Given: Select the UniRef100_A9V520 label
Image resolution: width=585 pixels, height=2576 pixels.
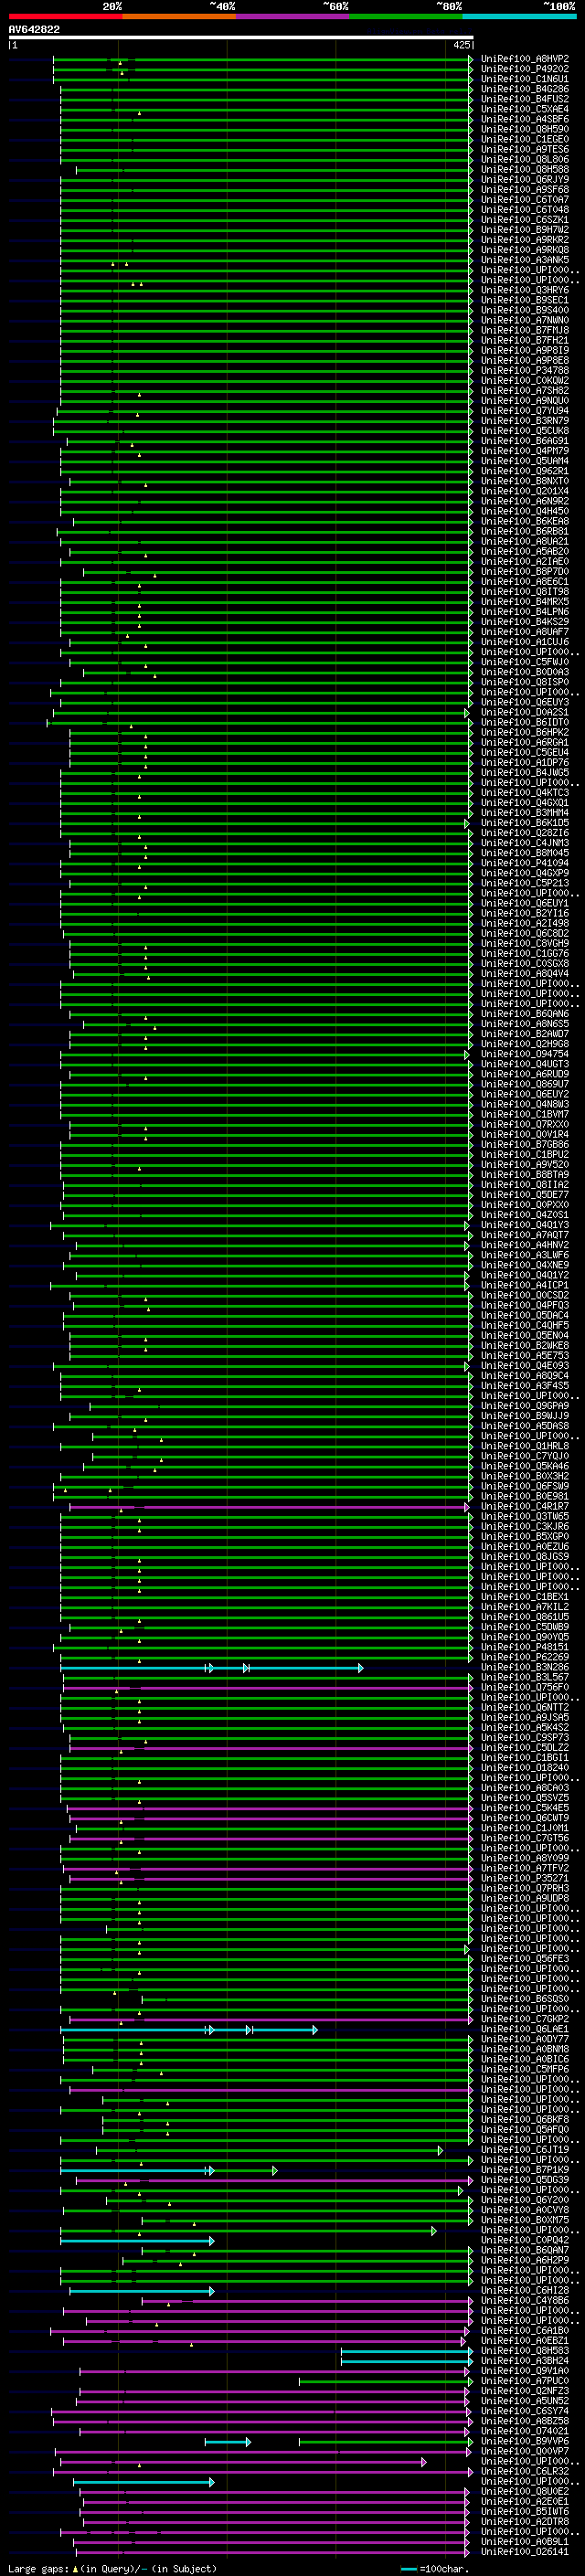Looking at the screenshot, I should pos(524,1164).
